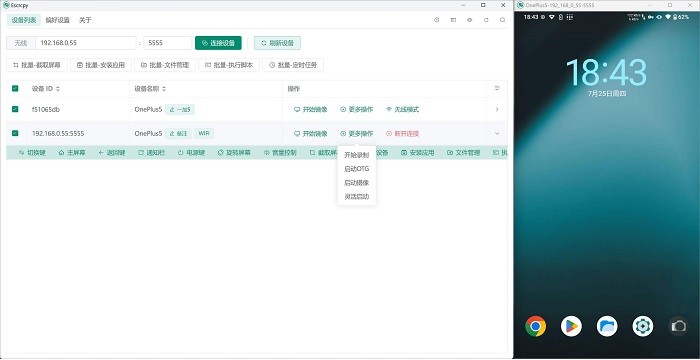Sort by 设备名称 column arrows
700x360 pixels.
[164, 89]
